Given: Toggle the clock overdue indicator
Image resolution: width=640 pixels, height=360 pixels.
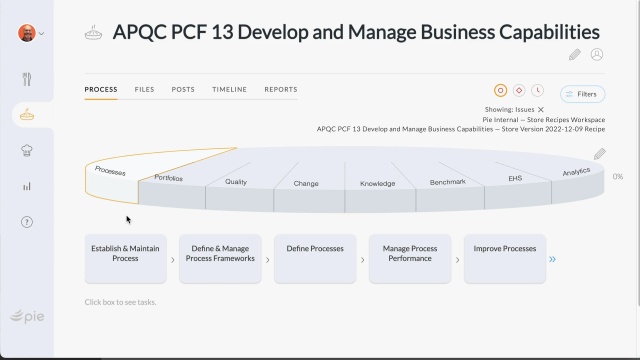Looking at the screenshot, I should point(538,90).
